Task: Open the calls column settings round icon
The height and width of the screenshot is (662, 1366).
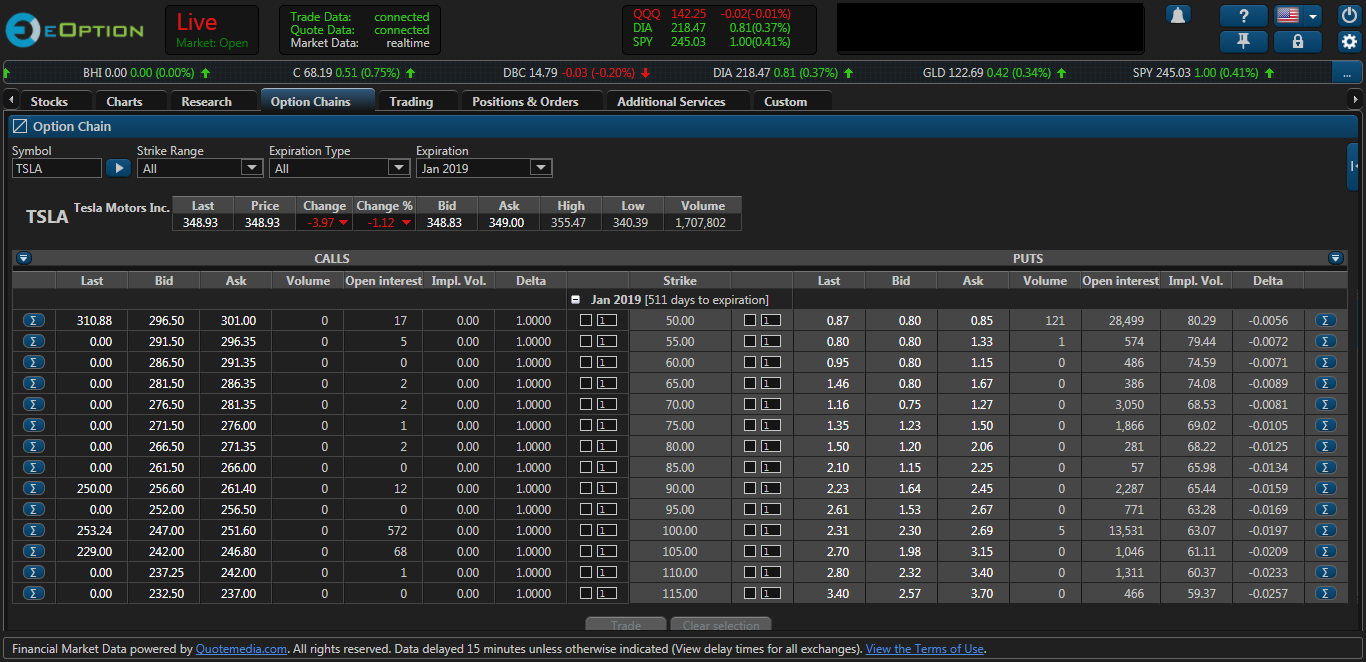Action: point(24,258)
